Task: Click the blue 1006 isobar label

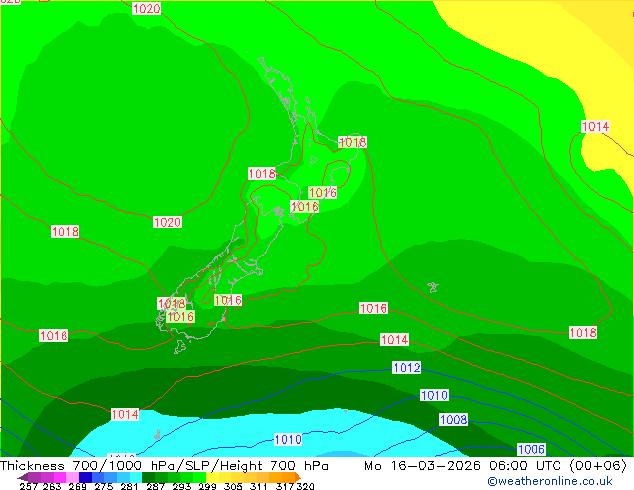Action: click(532, 449)
